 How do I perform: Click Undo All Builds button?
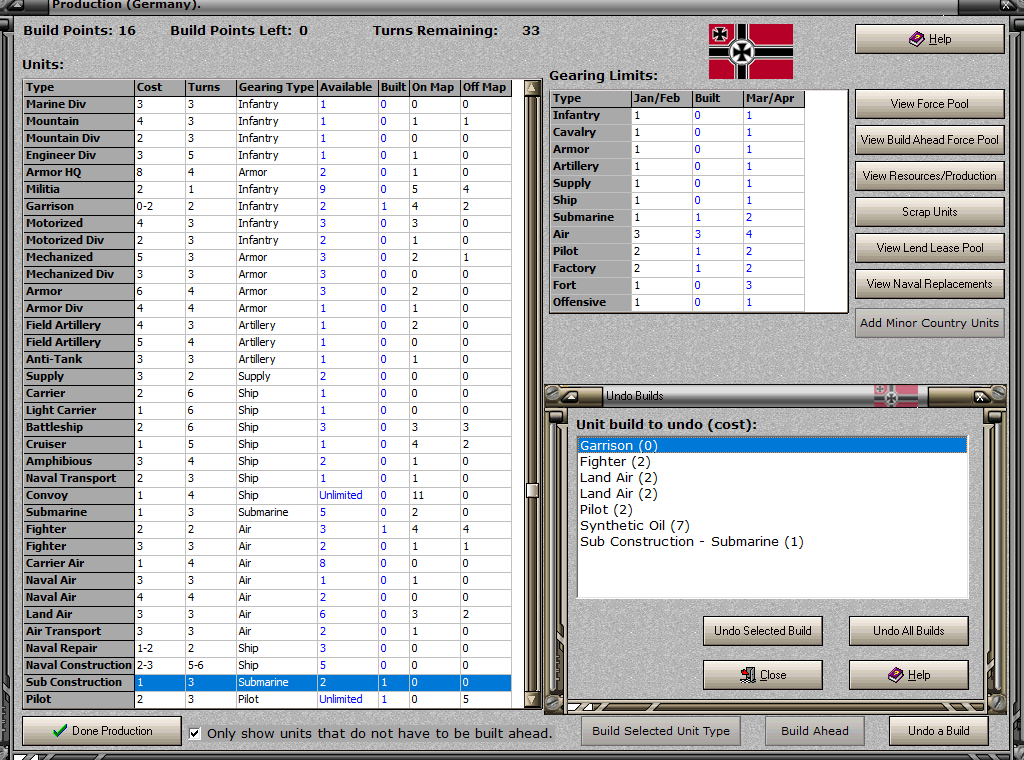(x=908, y=631)
